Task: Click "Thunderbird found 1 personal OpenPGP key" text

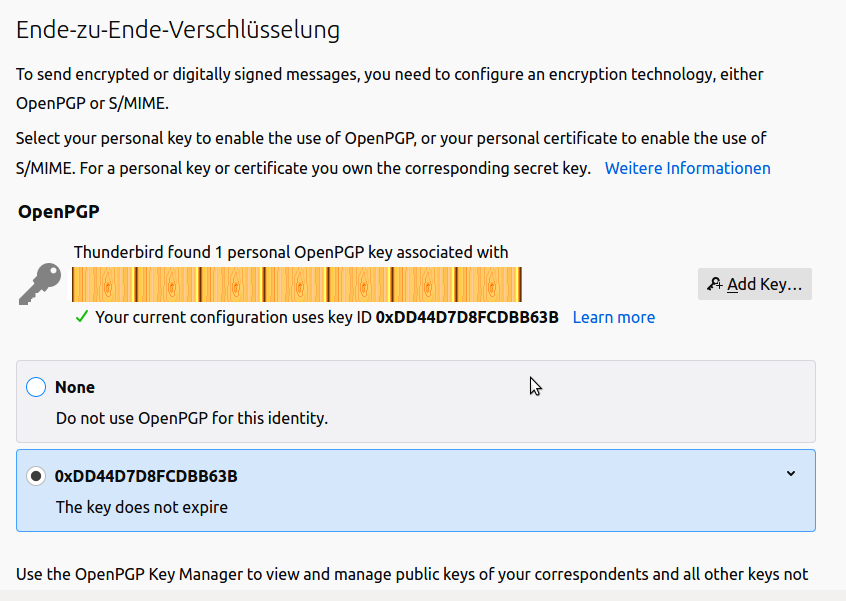Action: 290,252
